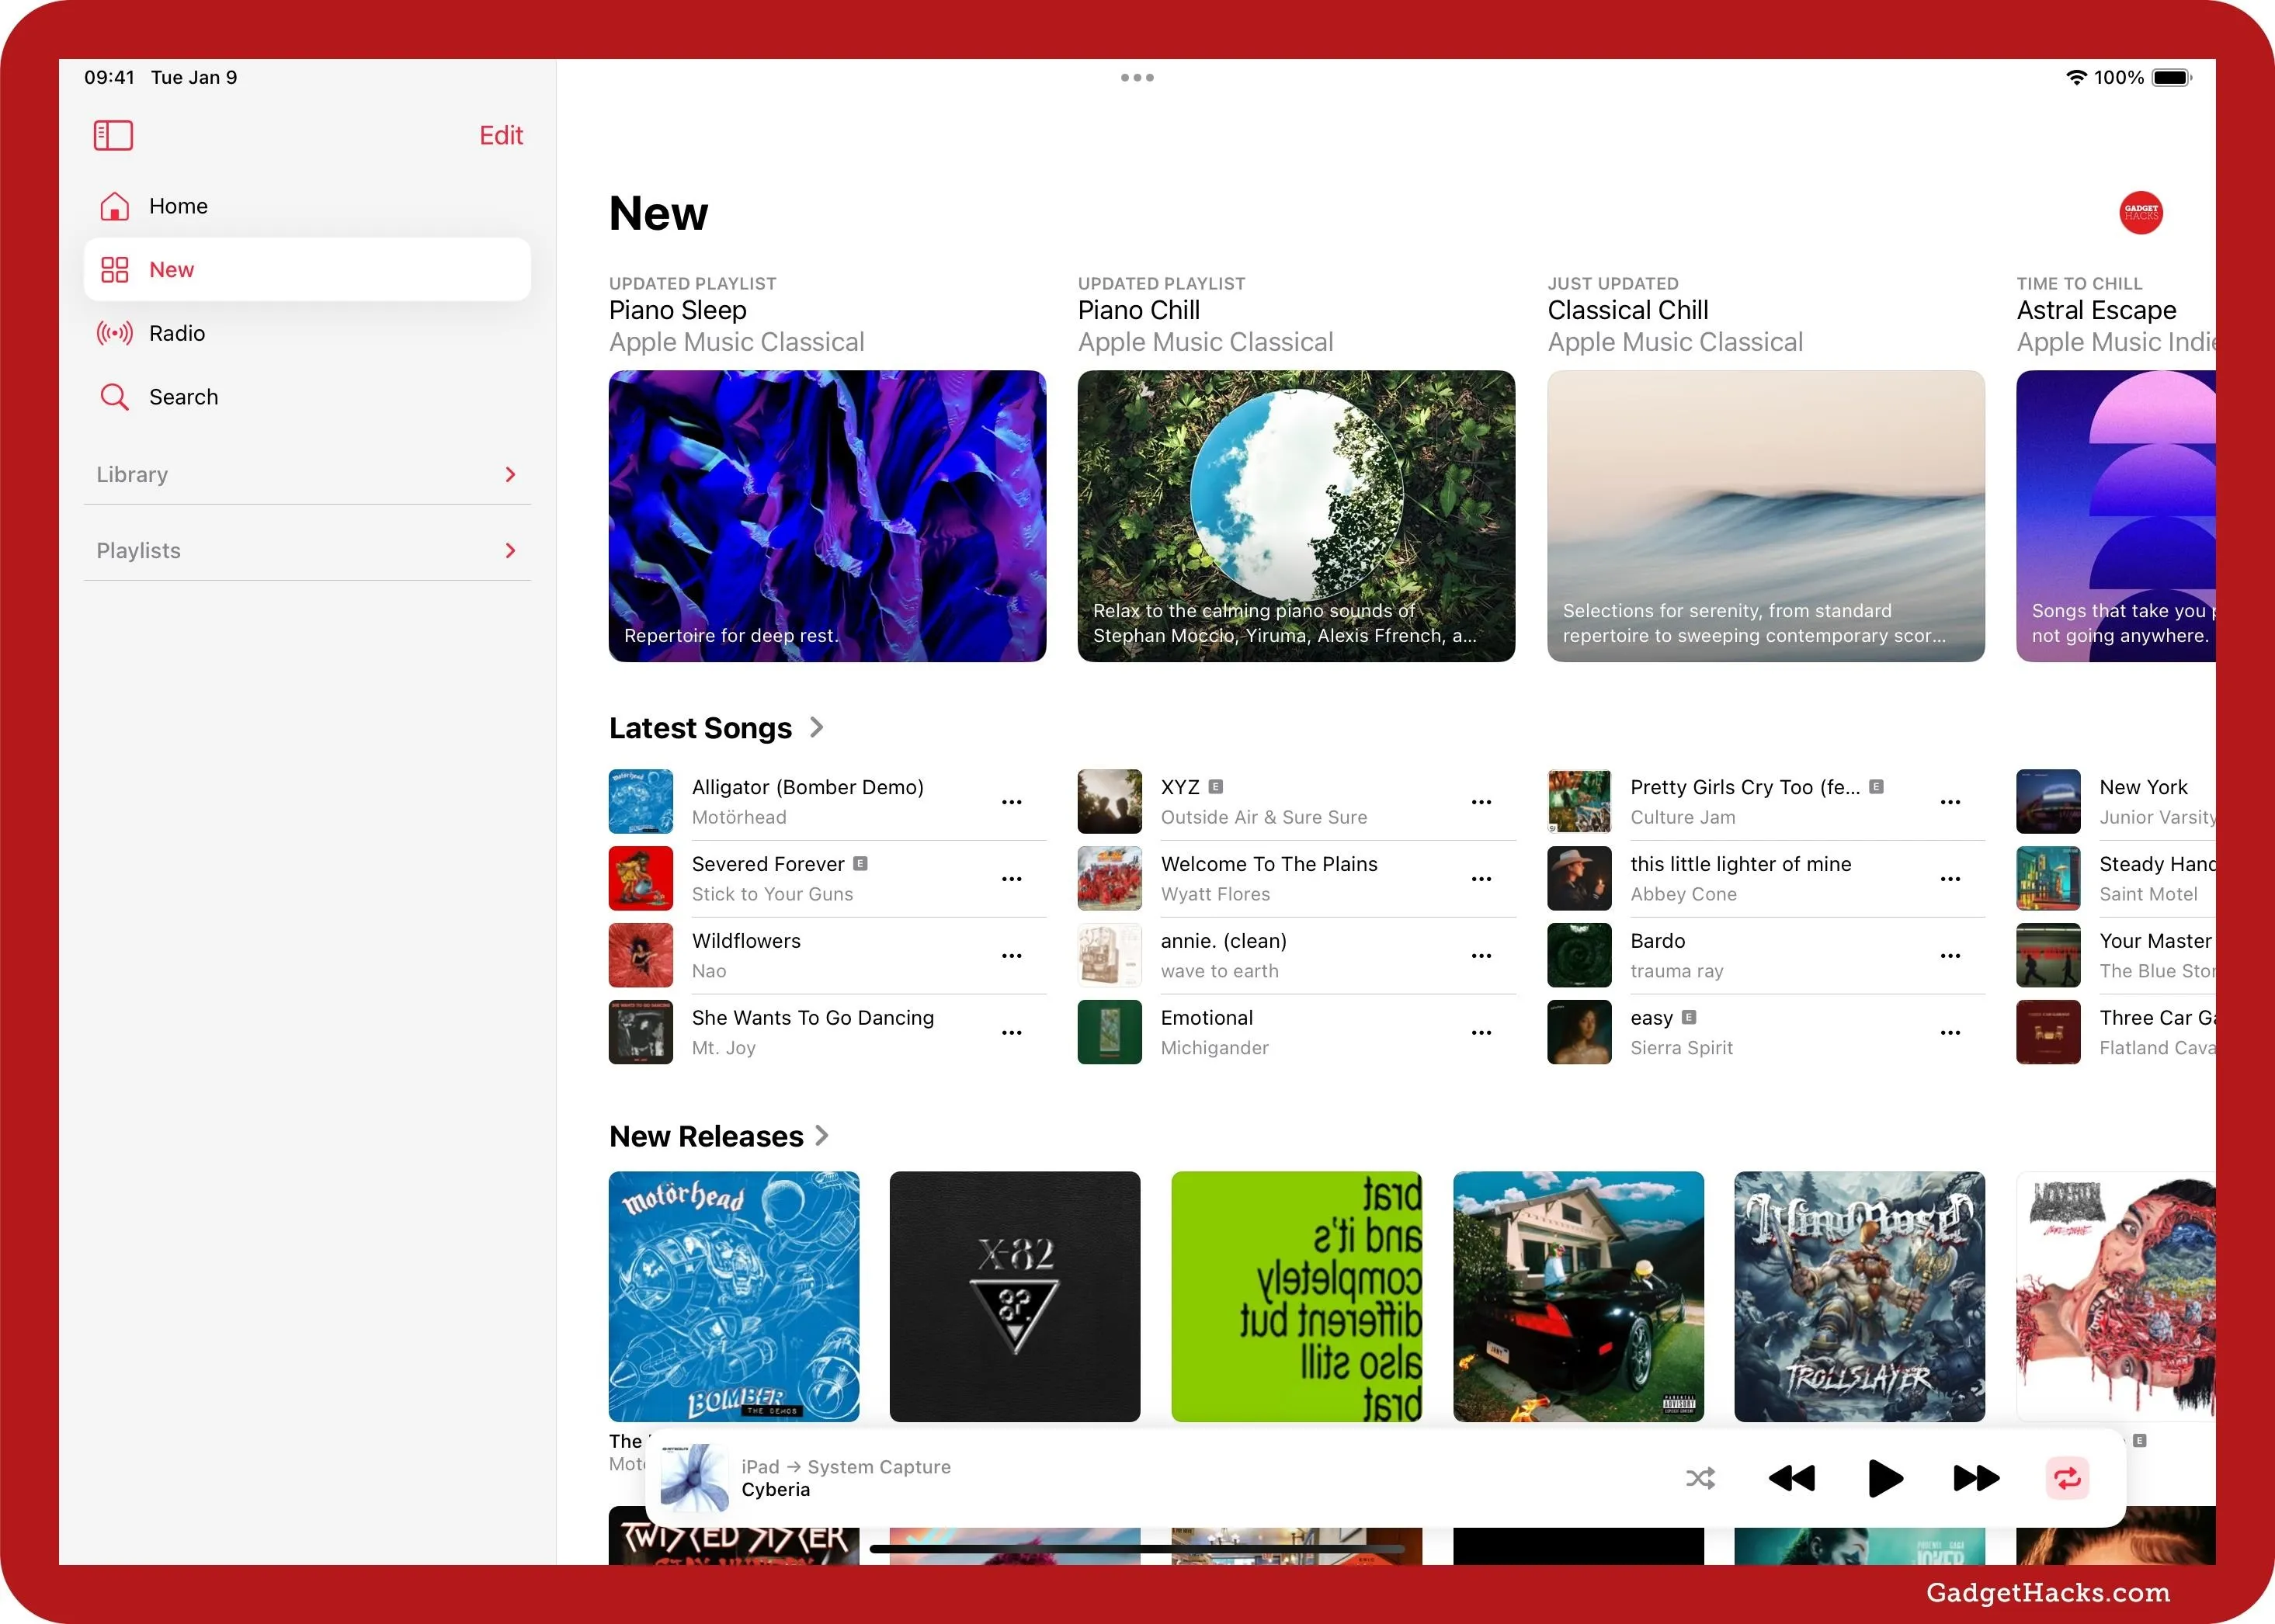Open more options for Severed Forever
Image resolution: width=2275 pixels, height=1624 pixels.
point(1011,879)
